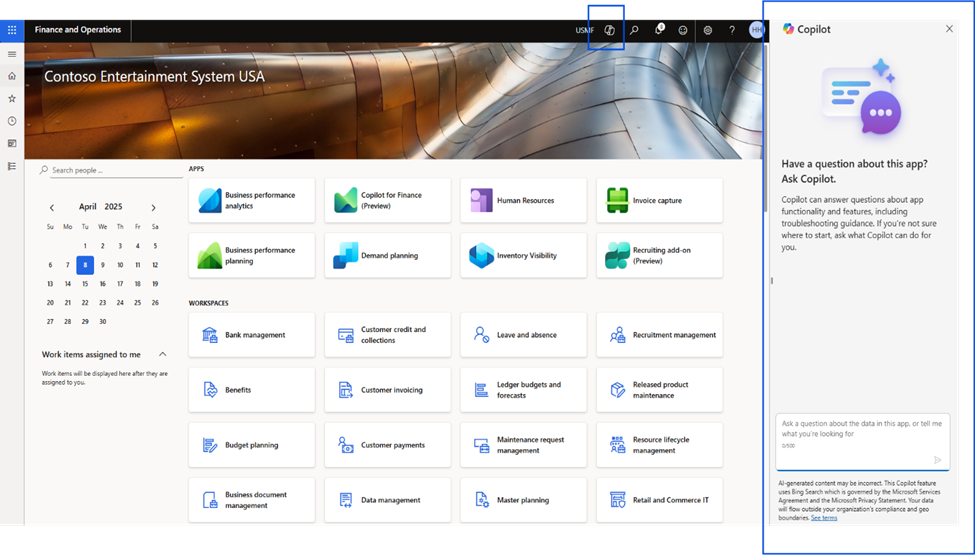975x555 pixels.
Task: Open Favorites star in sidebar
Action: pos(12,98)
